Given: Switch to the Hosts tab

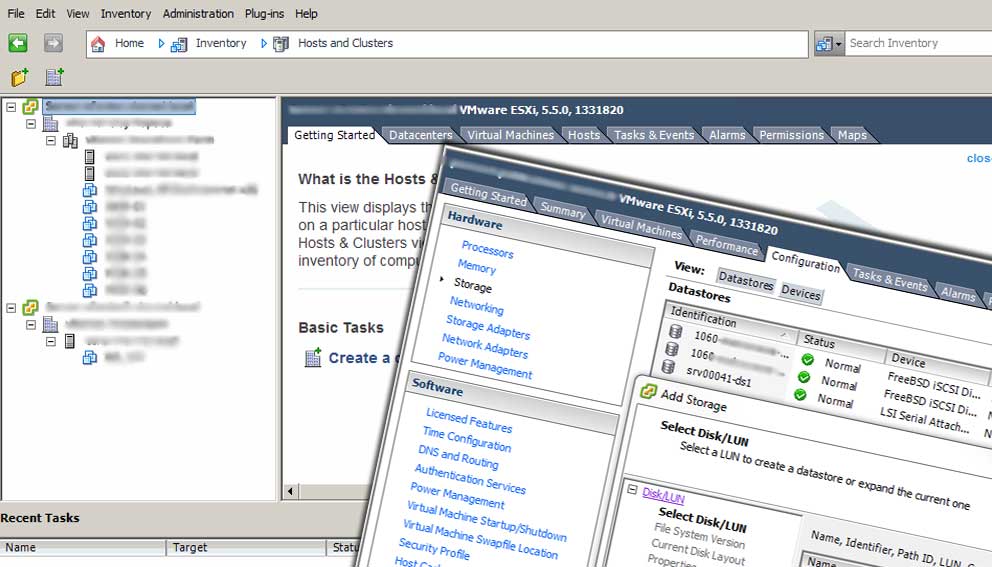Looking at the screenshot, I should tap(583, 135).
